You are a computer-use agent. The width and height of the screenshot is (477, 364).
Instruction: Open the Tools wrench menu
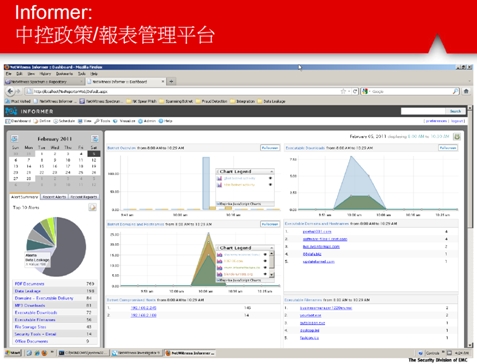pyautogui.click(x=102, y=121)
